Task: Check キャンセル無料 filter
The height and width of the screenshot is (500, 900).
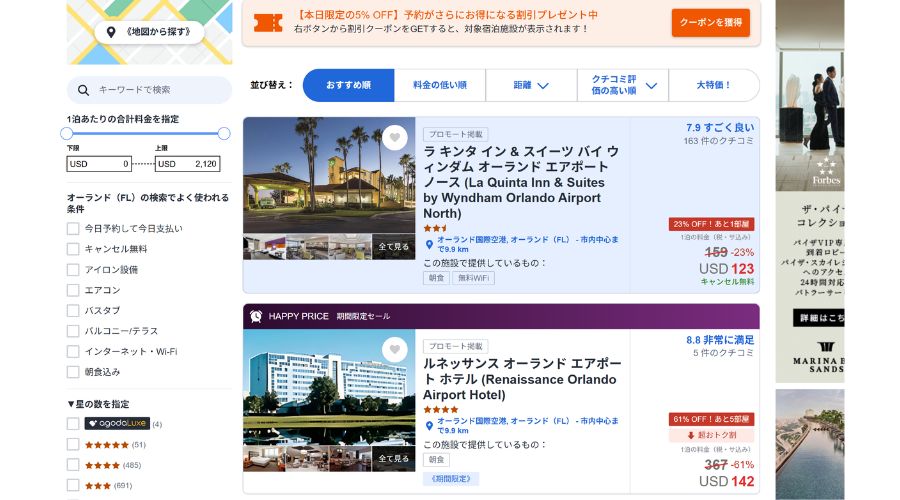Action: tap(73, 249)
